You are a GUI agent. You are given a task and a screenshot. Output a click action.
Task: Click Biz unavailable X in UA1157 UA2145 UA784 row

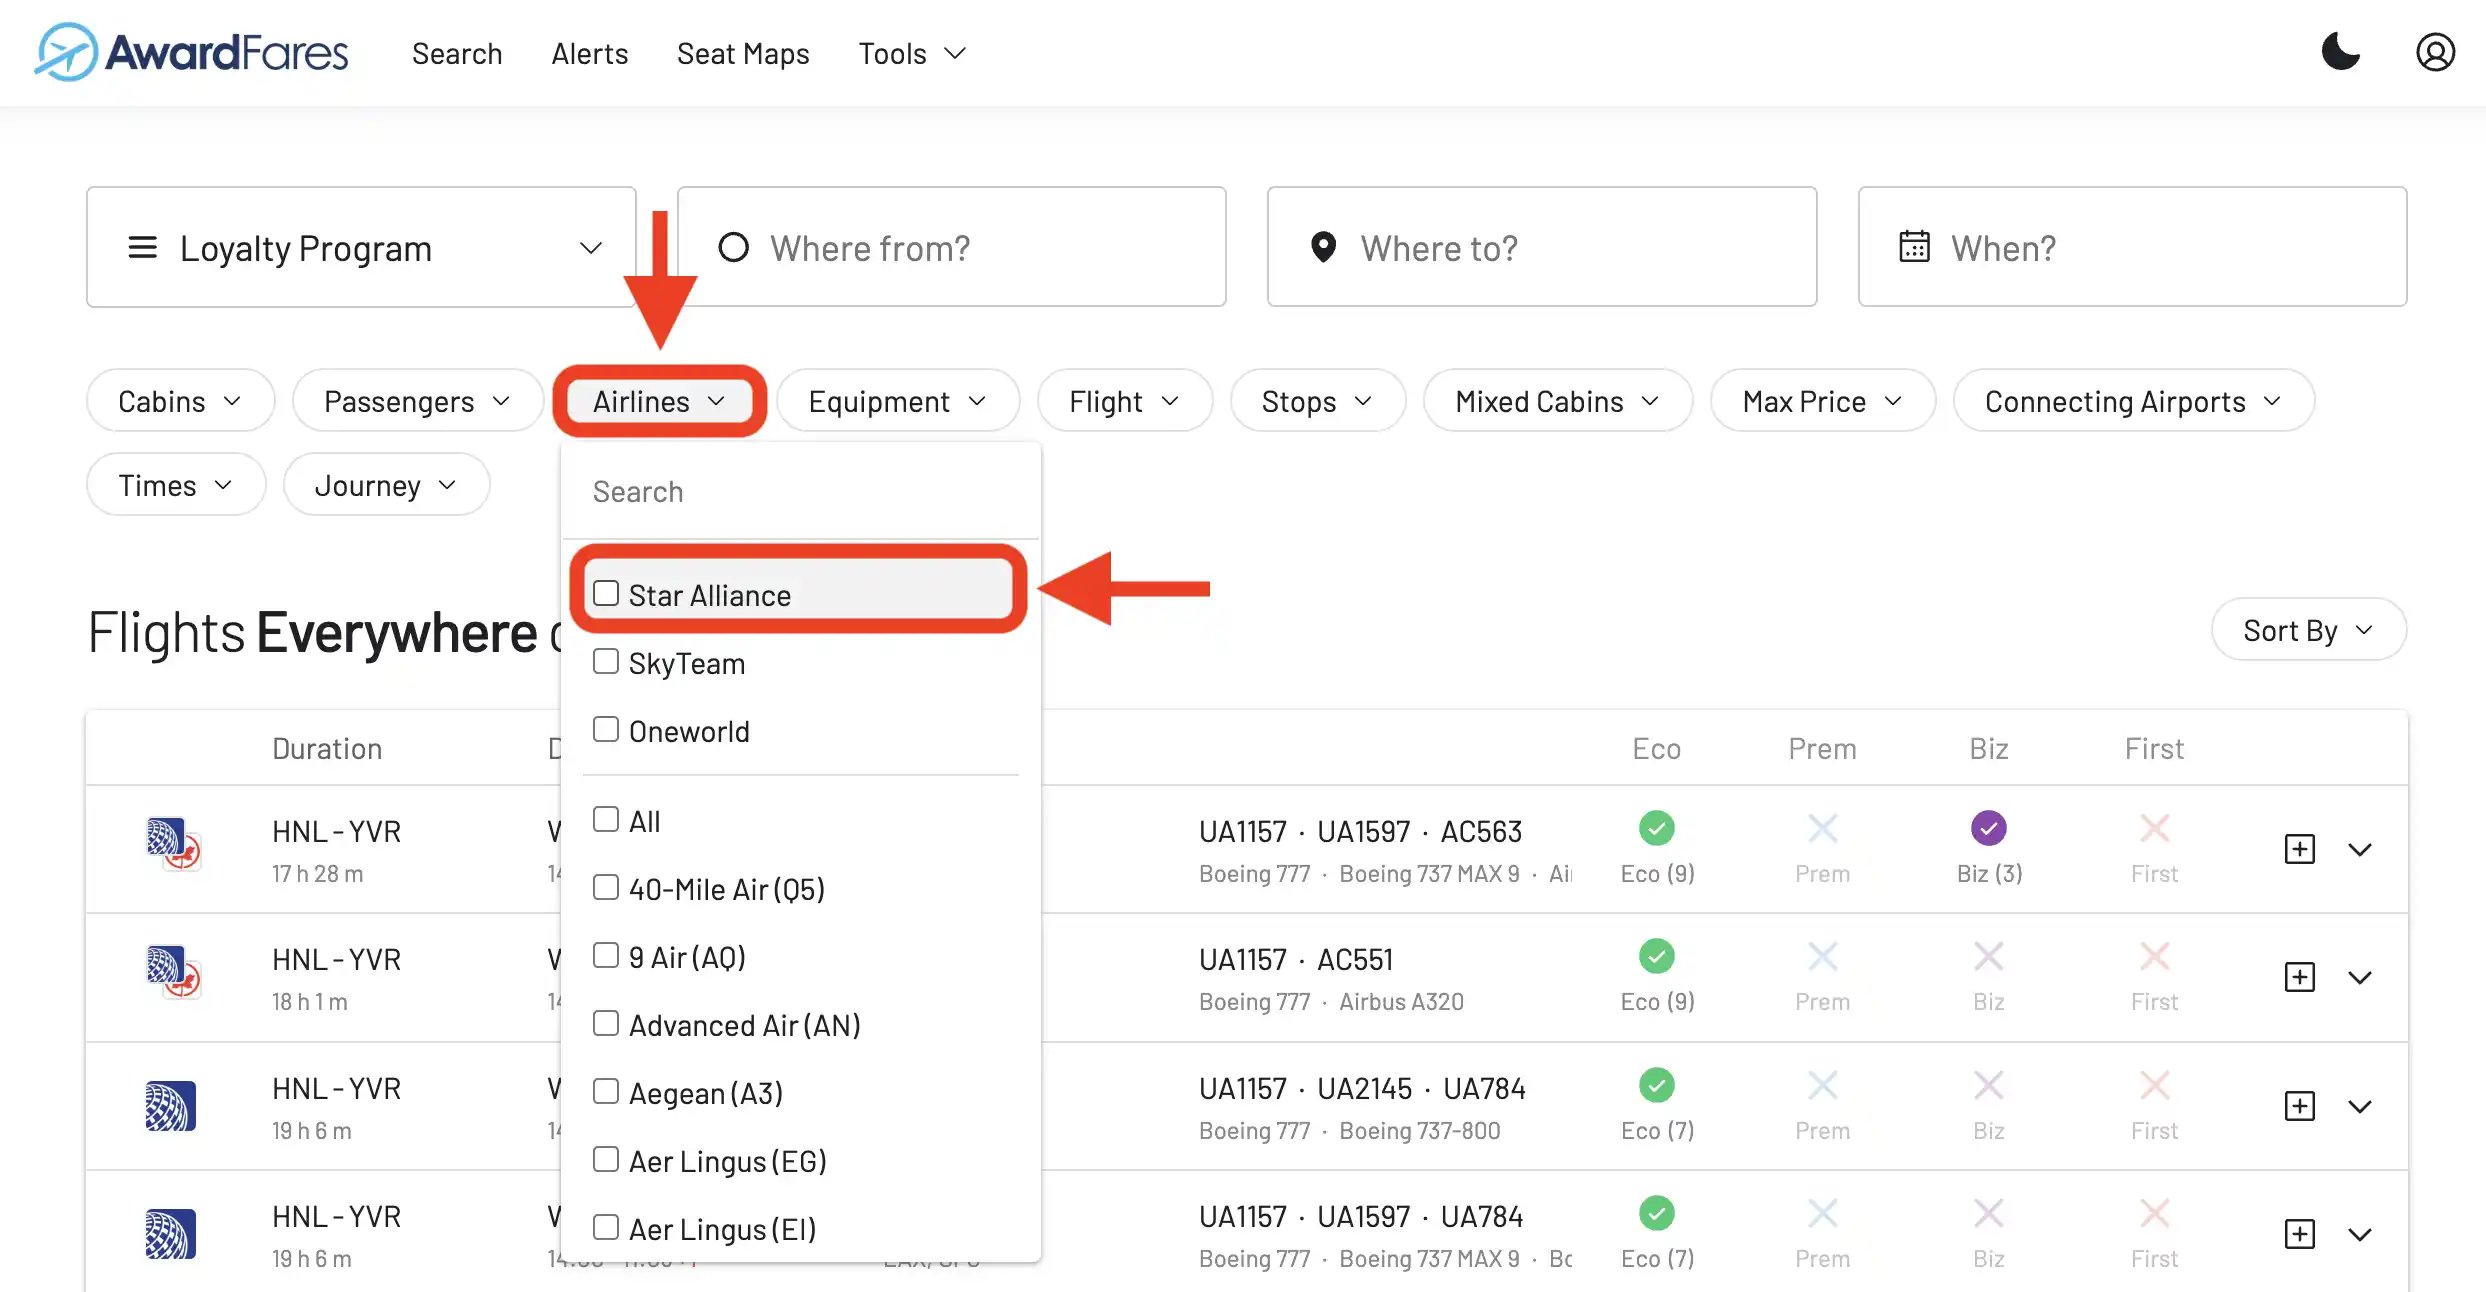[x=1988, y=1085]
